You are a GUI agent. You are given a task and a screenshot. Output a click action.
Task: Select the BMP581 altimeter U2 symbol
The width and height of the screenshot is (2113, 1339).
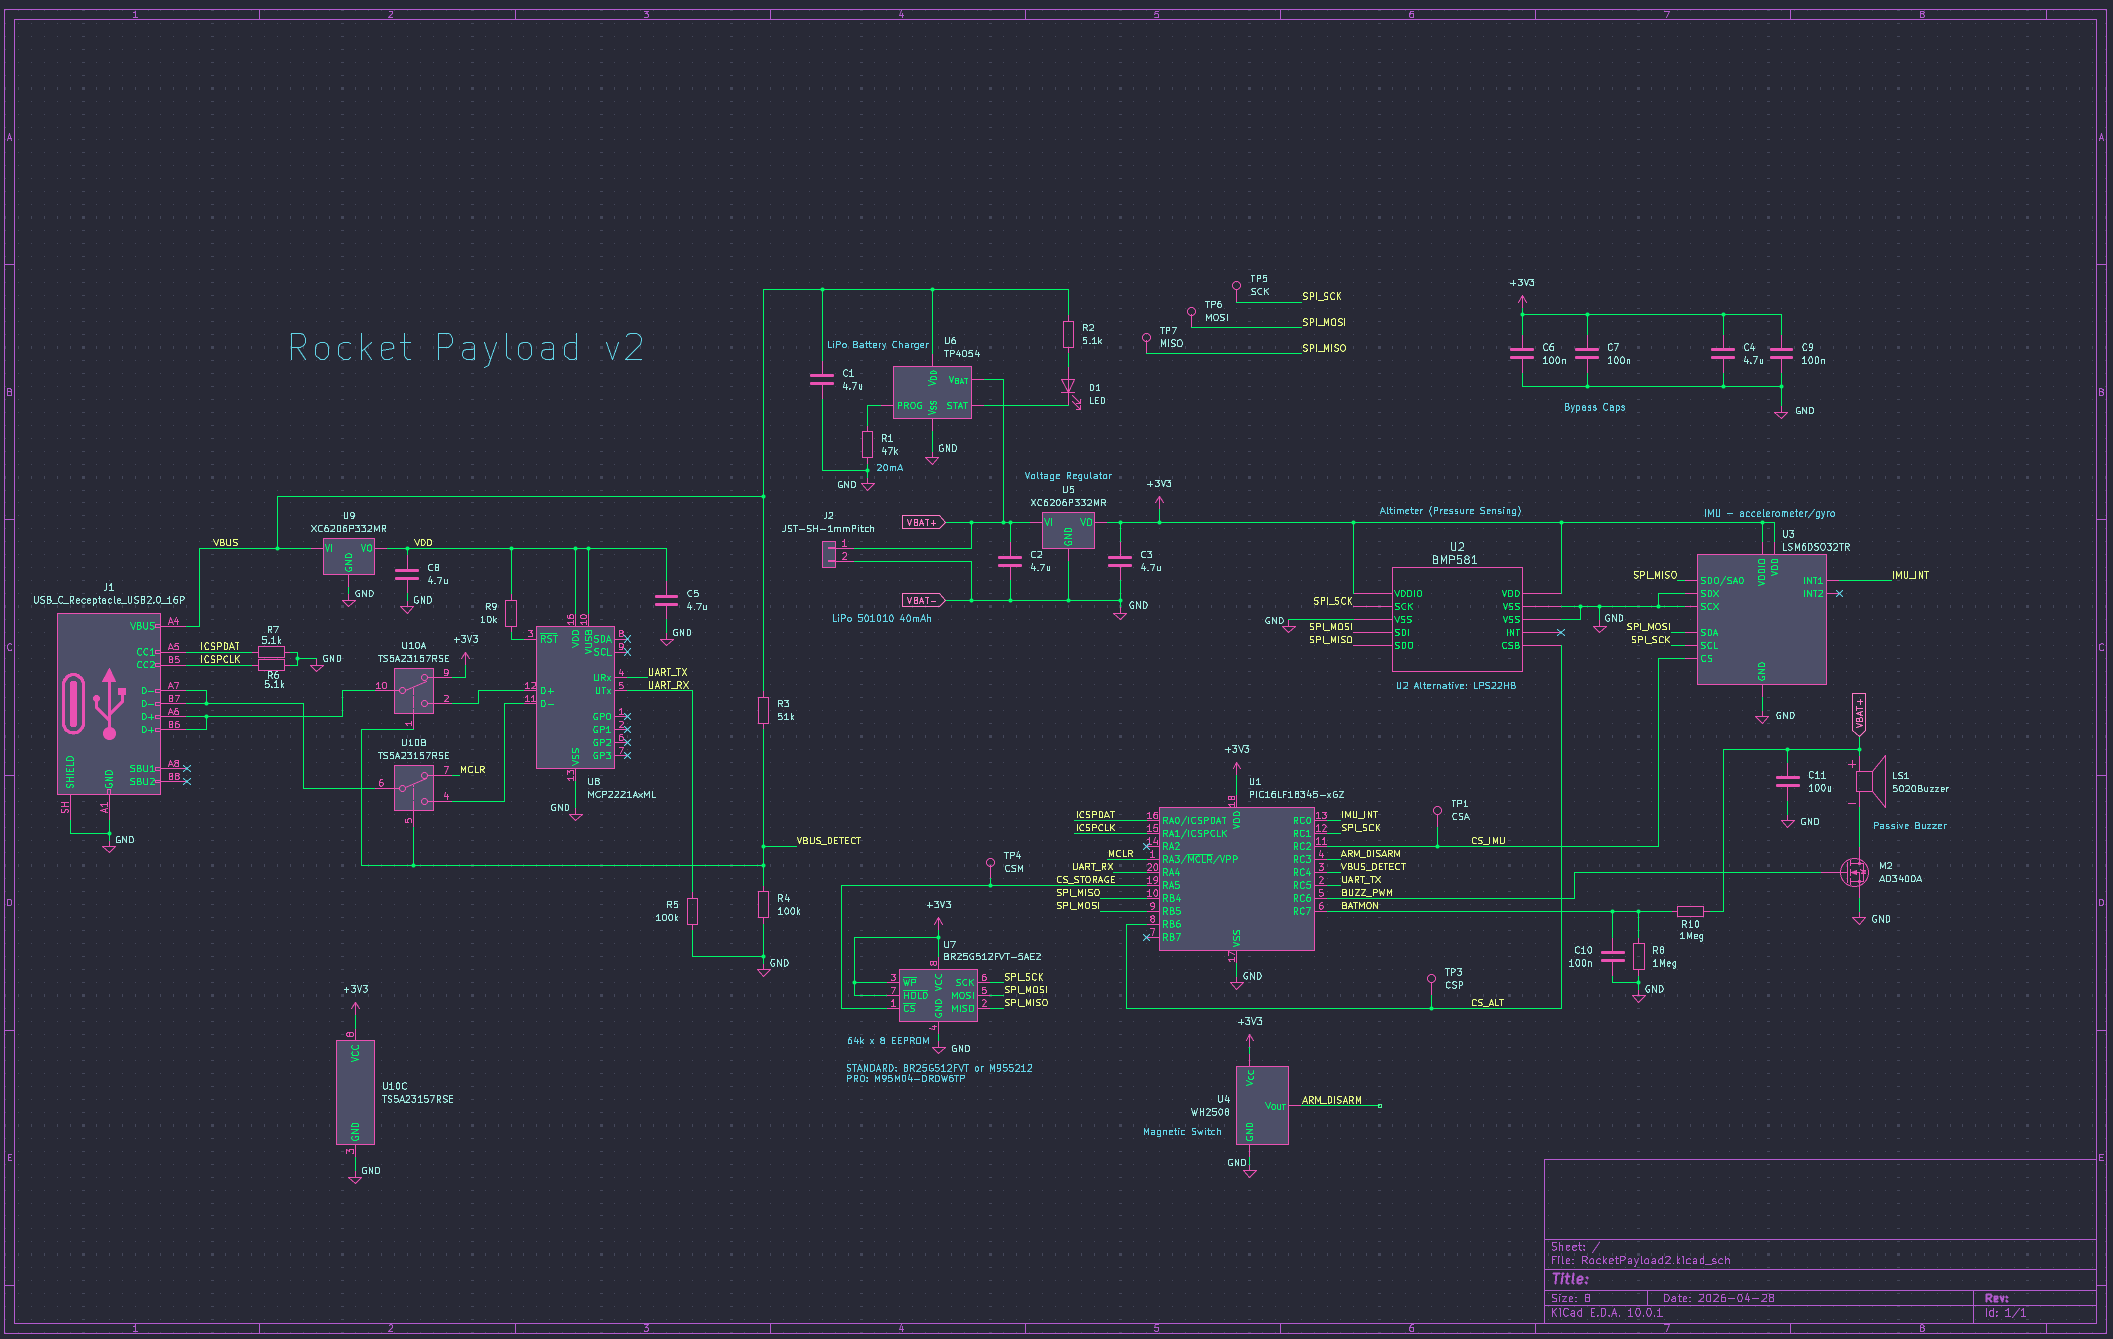(1457, 620)
